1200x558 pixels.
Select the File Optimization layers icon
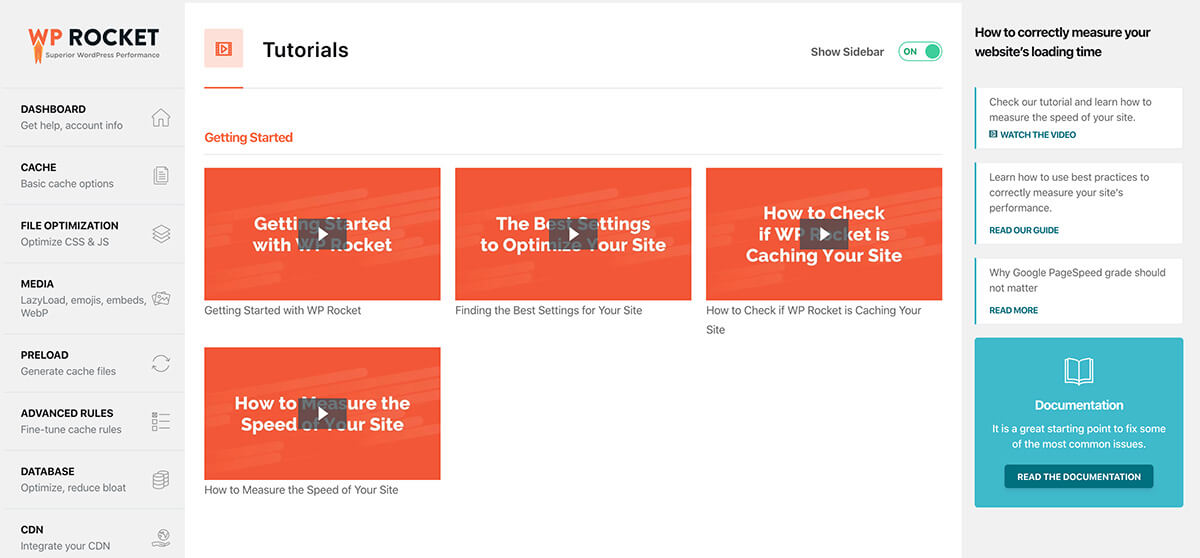point(160,234)
